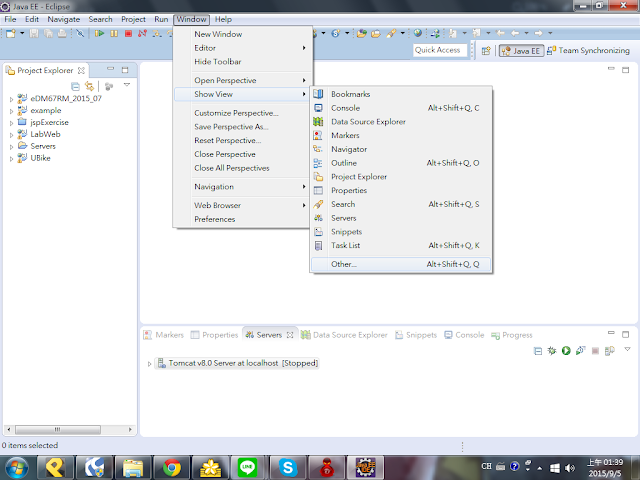Select Task List from Show View submenu
This screenshot has width=640, height=480.
(x=401, y=245)
